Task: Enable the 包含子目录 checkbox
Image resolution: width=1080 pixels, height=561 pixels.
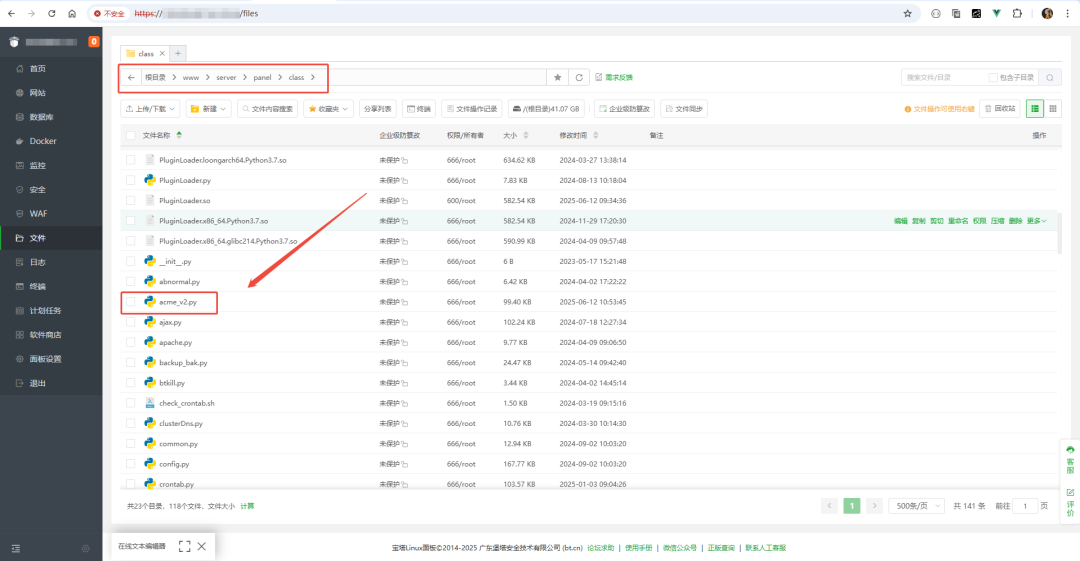Action: (x=993, y=77)
